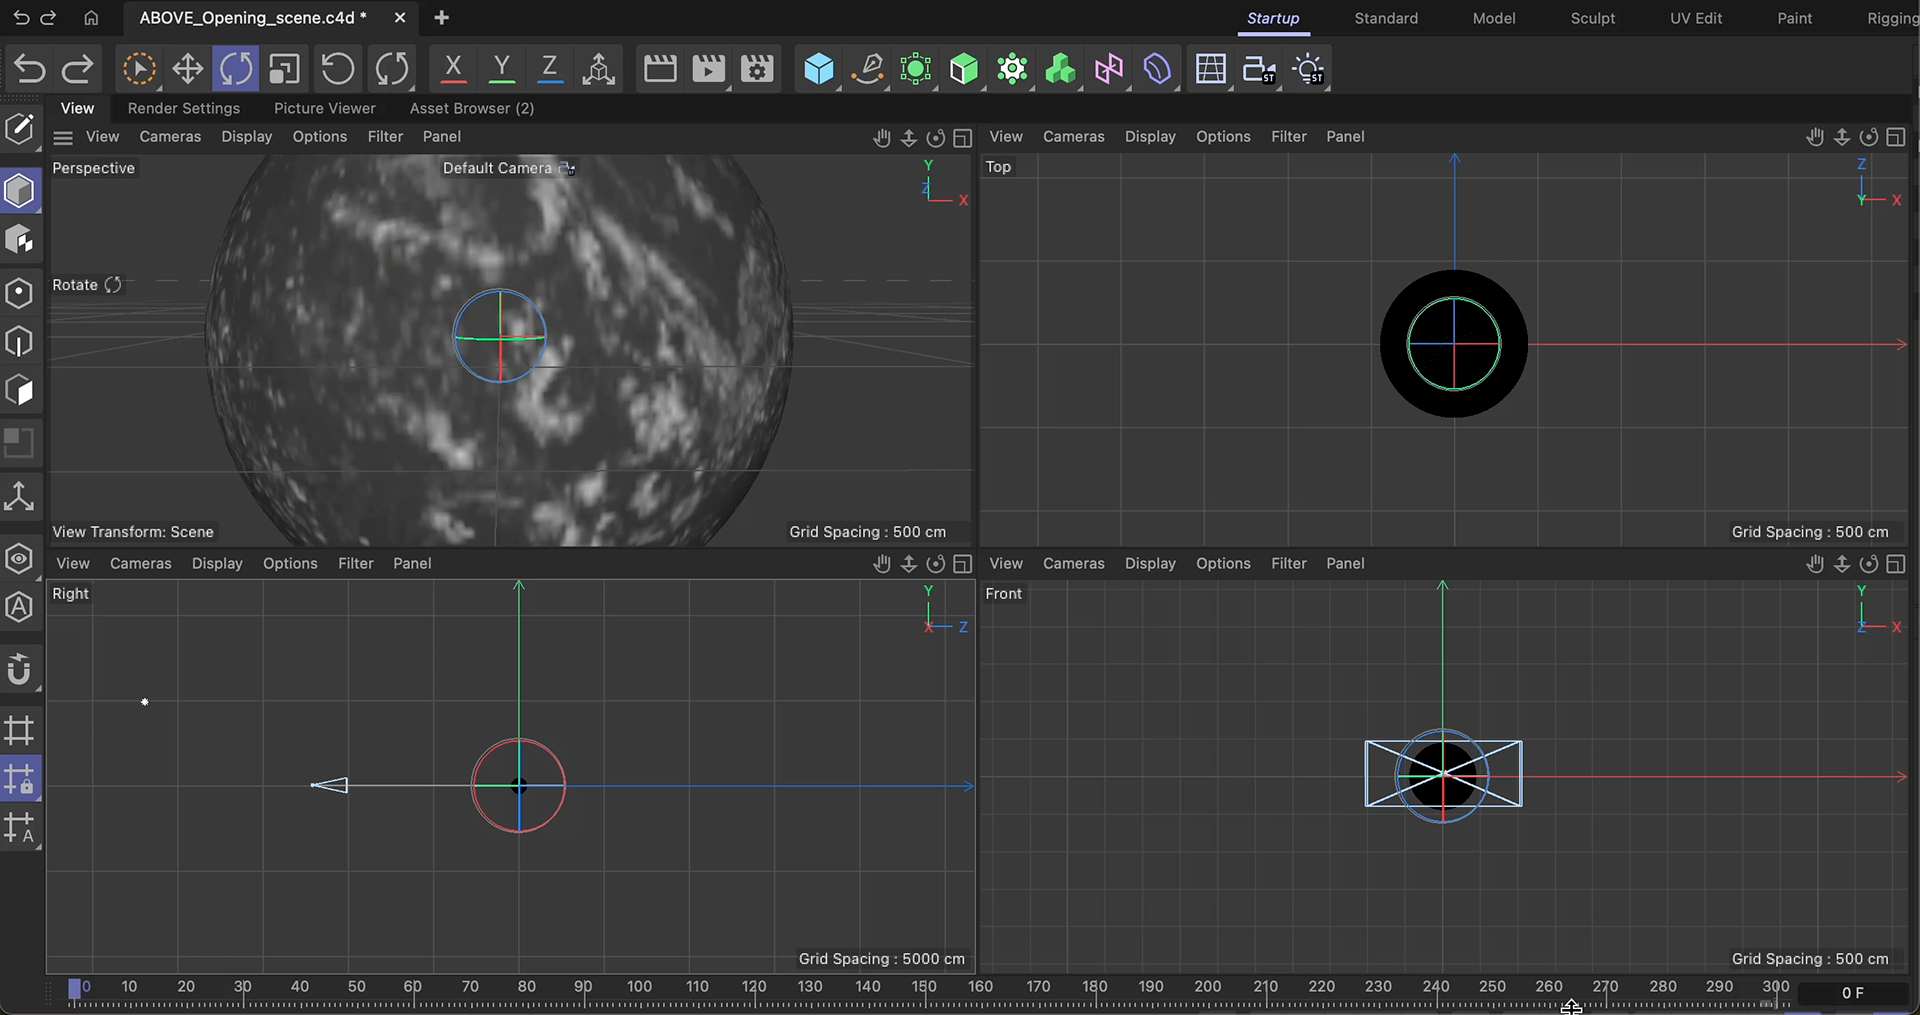The height and width of the screenshot is (1015, 1920).
Task: Click frame 150 on the timeline ruler
Action: click(x=925, y=988)
